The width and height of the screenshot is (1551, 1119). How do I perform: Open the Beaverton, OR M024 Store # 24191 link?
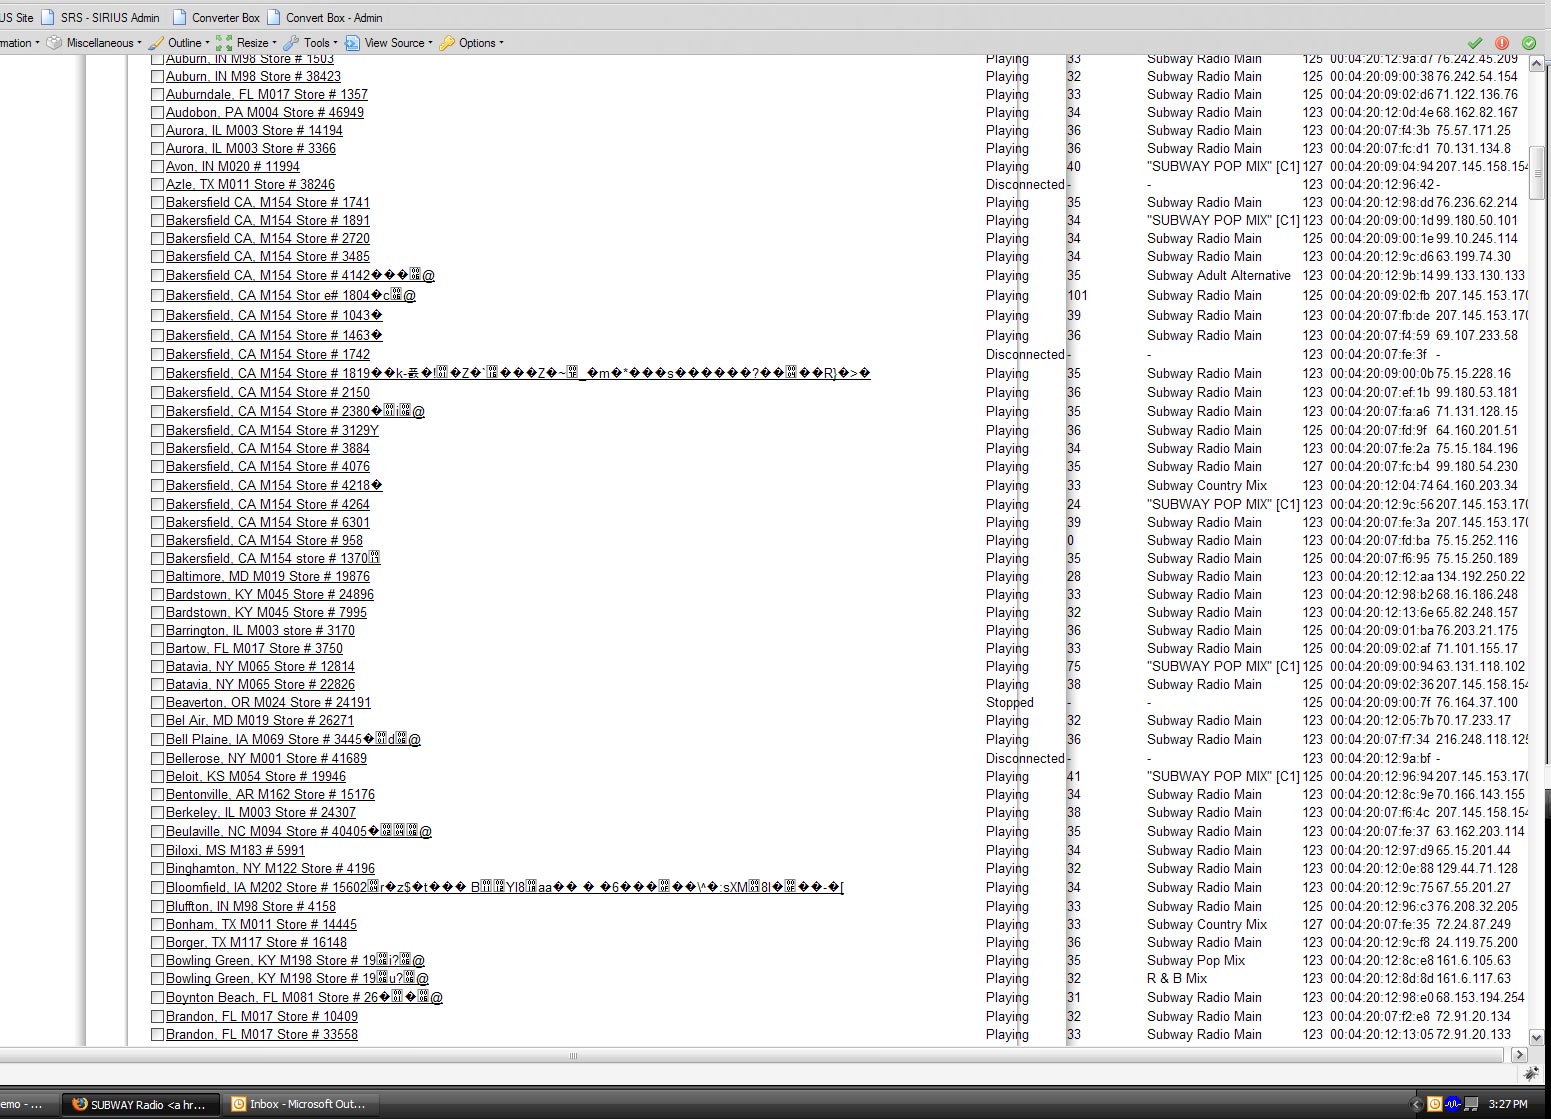tap(268, 703)
